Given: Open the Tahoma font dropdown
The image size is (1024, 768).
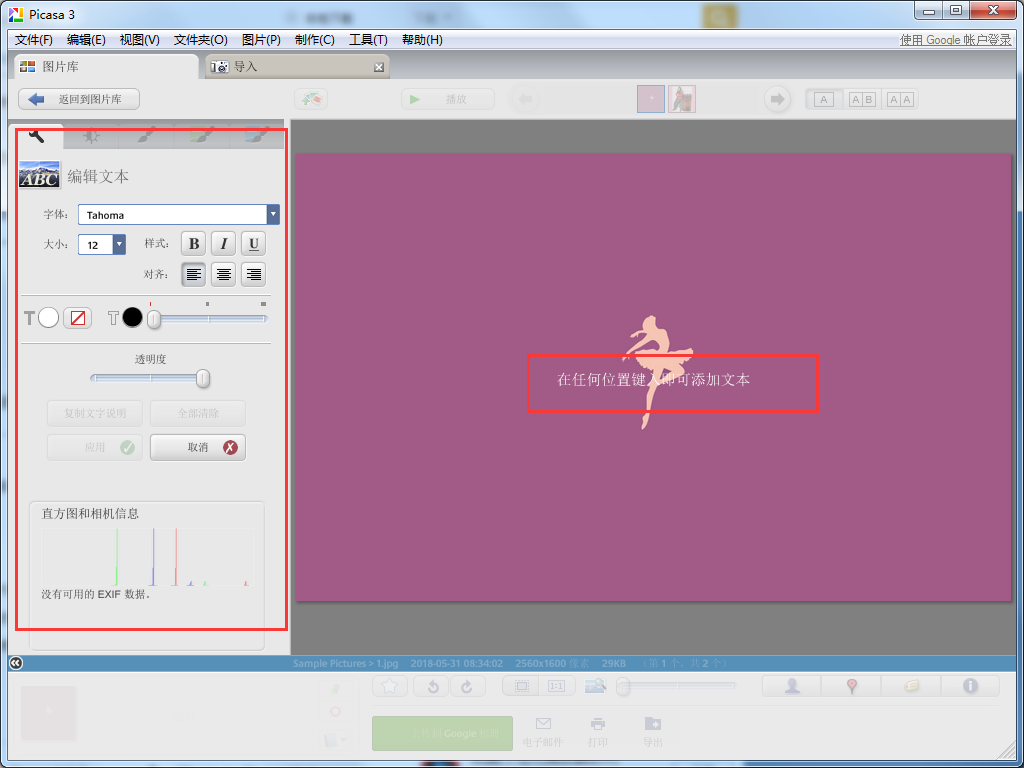Looking at the screenshot, I should 272,214.
